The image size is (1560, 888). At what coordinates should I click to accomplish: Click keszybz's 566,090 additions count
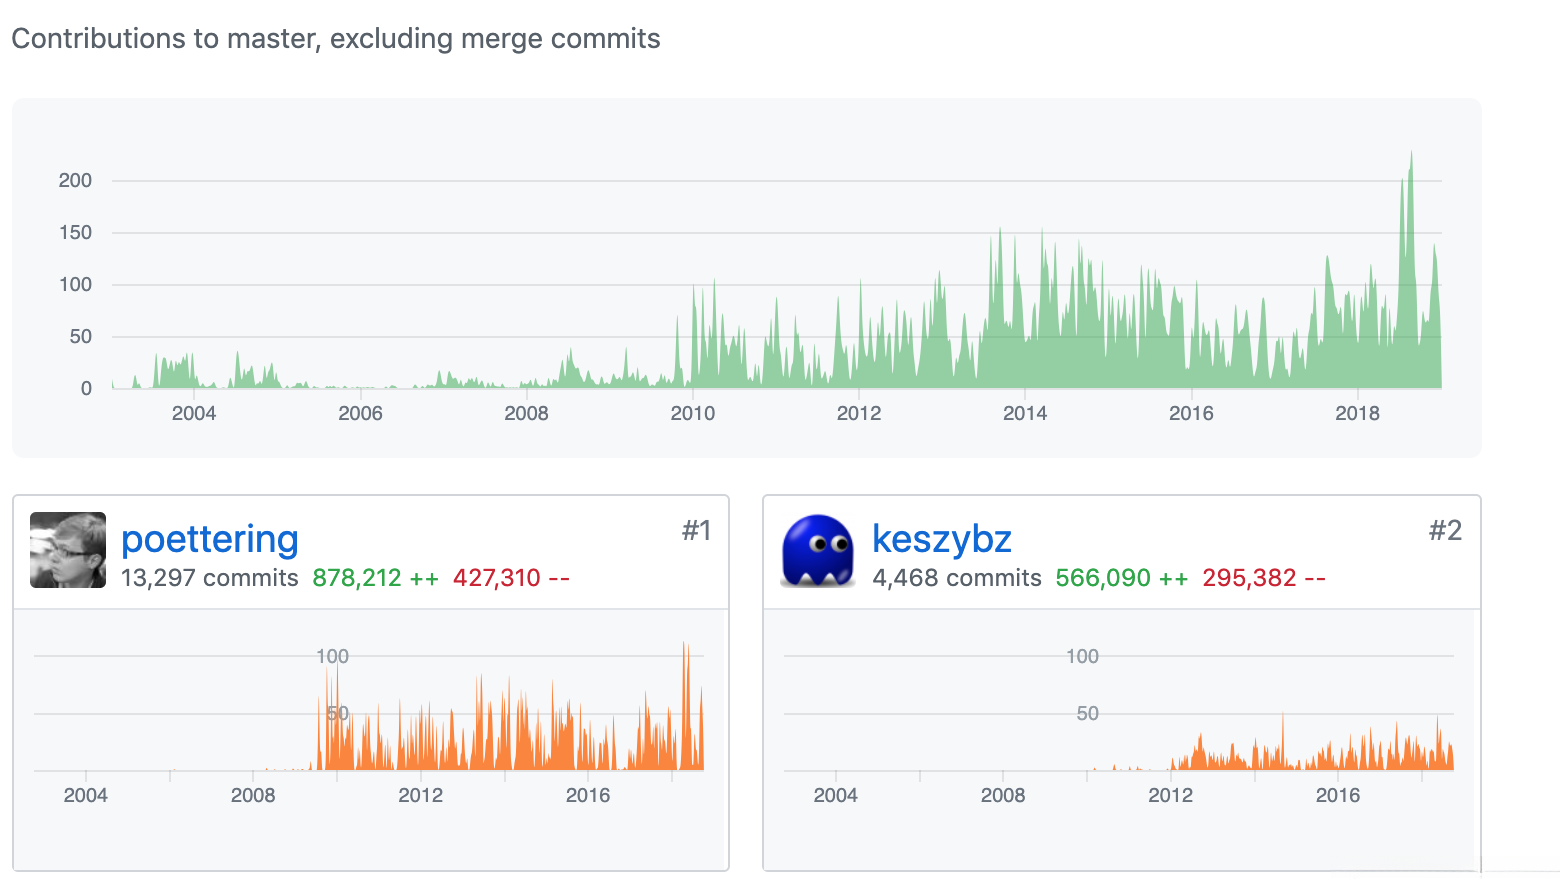click(x=1121, y=578)
